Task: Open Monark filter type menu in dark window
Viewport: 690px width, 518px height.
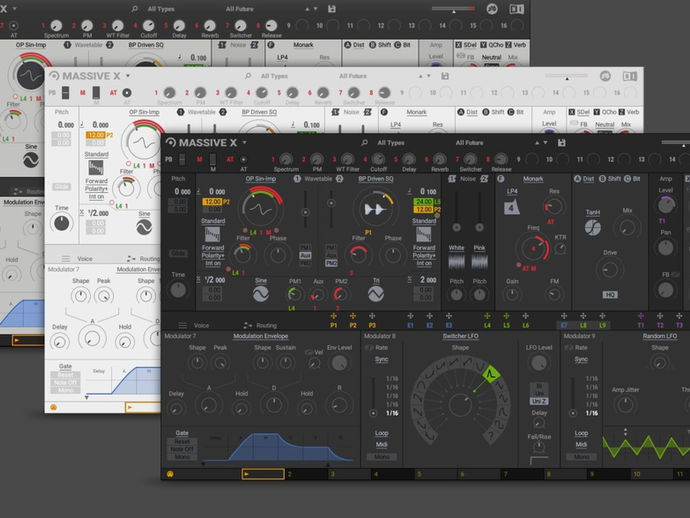Action: [x=533, y=179]
